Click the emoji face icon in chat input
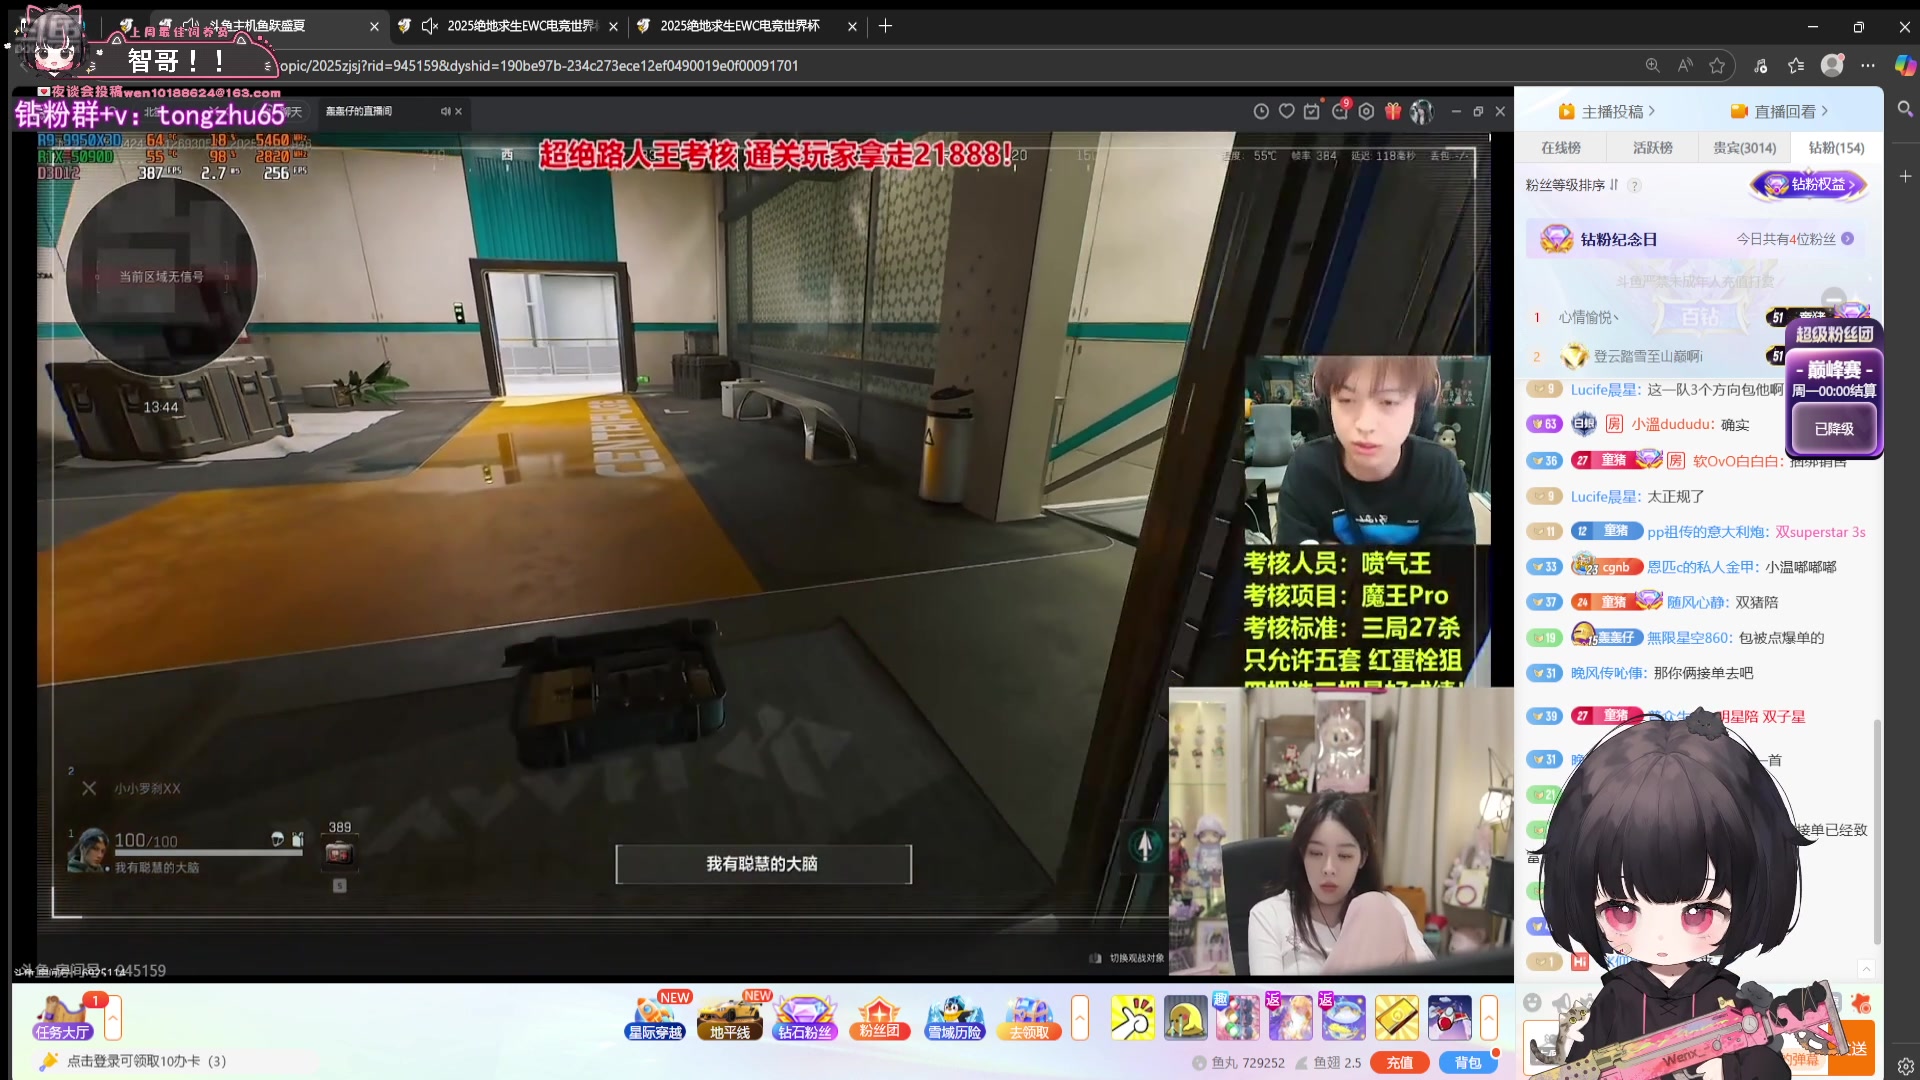This screenshot has width=1920, height=1080. tap(1533, 1003)
